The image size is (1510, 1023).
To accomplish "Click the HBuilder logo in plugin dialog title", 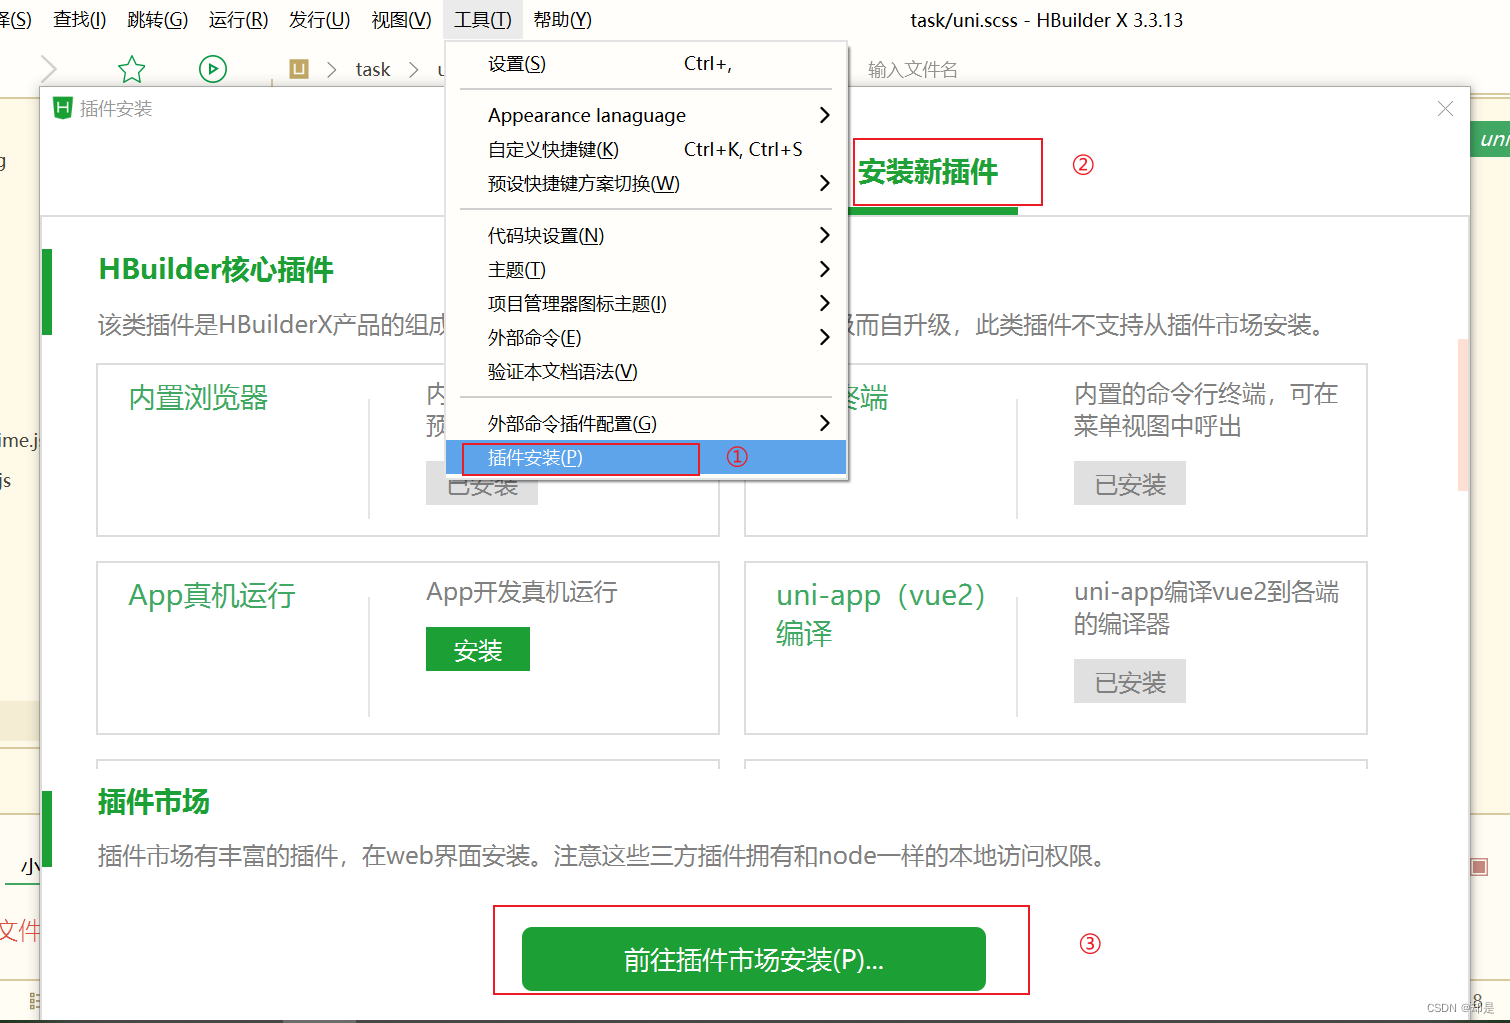I will tap(63, 108).
